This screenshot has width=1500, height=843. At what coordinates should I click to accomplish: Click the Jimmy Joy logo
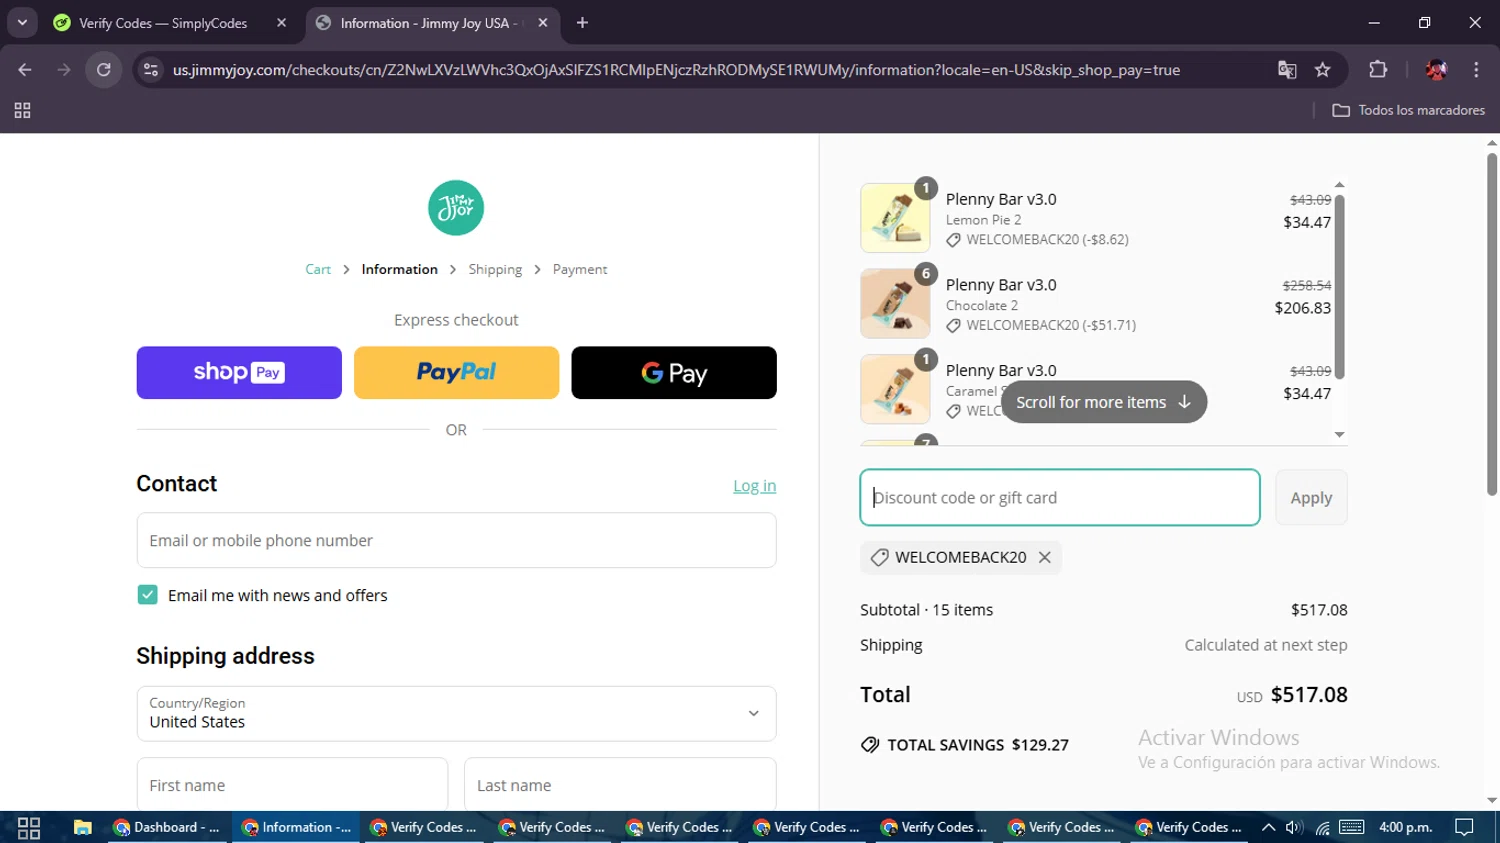456,208
